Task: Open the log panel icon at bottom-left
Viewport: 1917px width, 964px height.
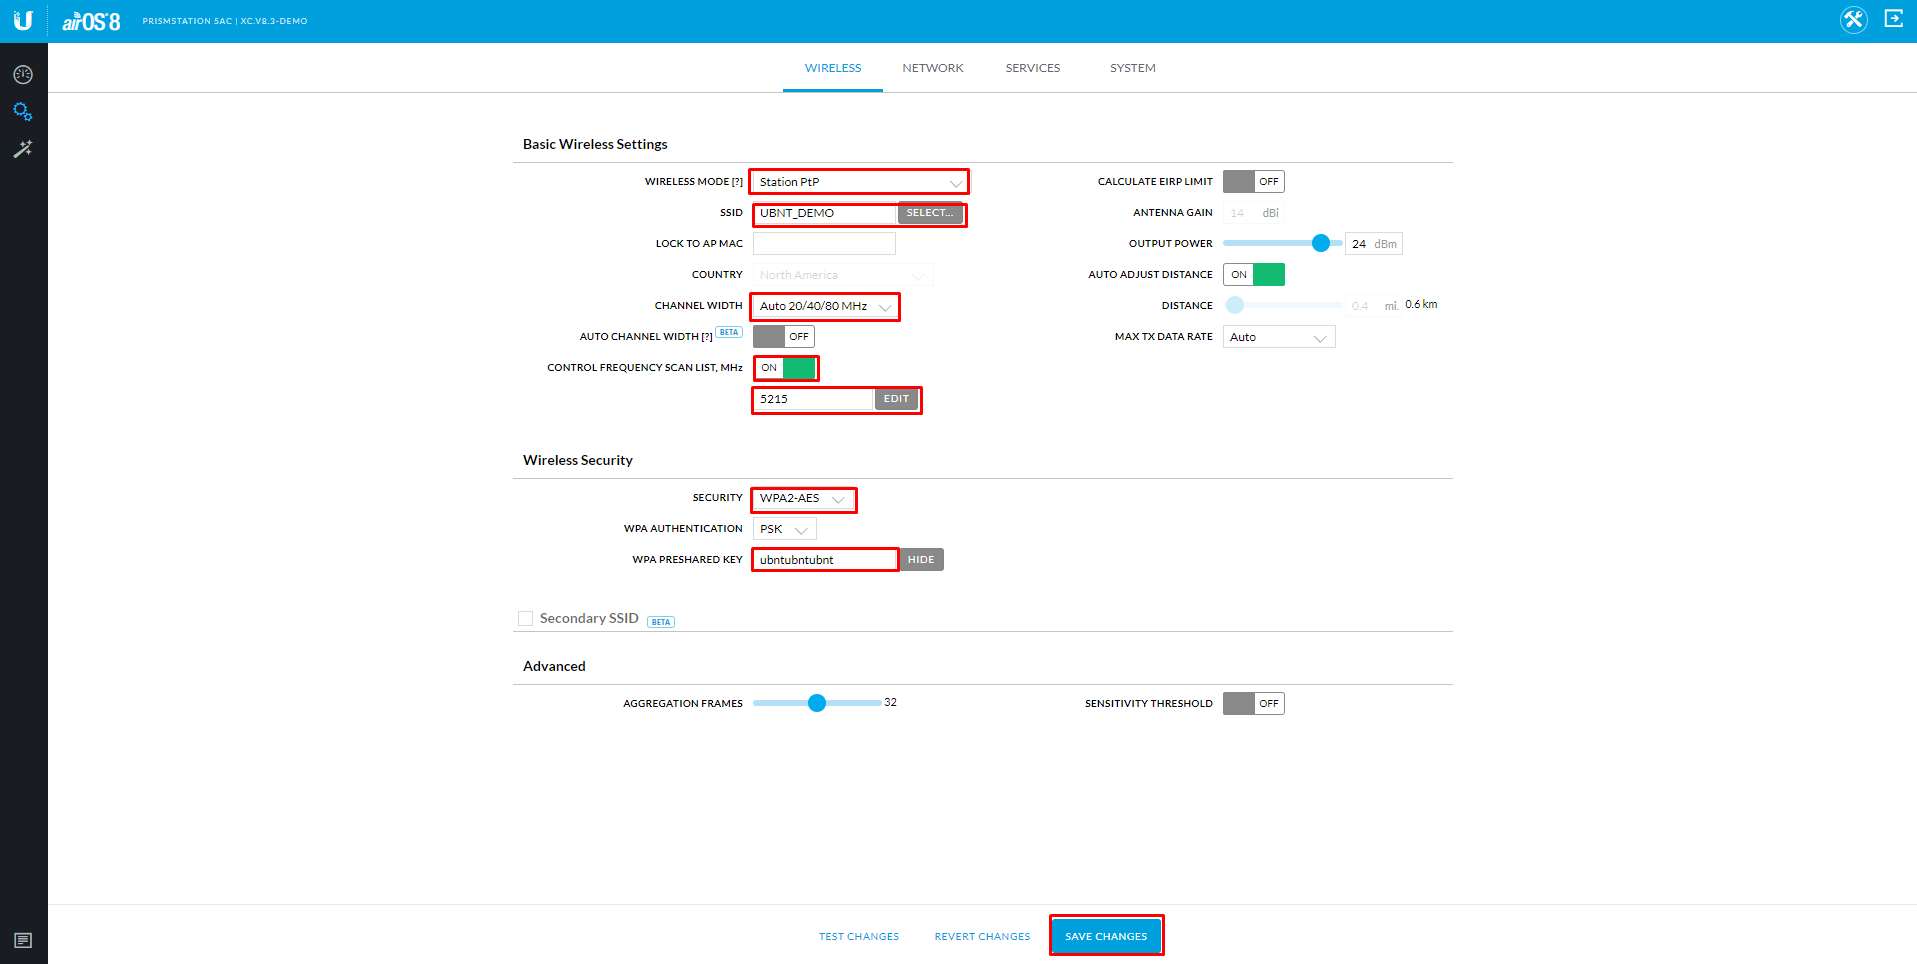Action: (23, 940)
